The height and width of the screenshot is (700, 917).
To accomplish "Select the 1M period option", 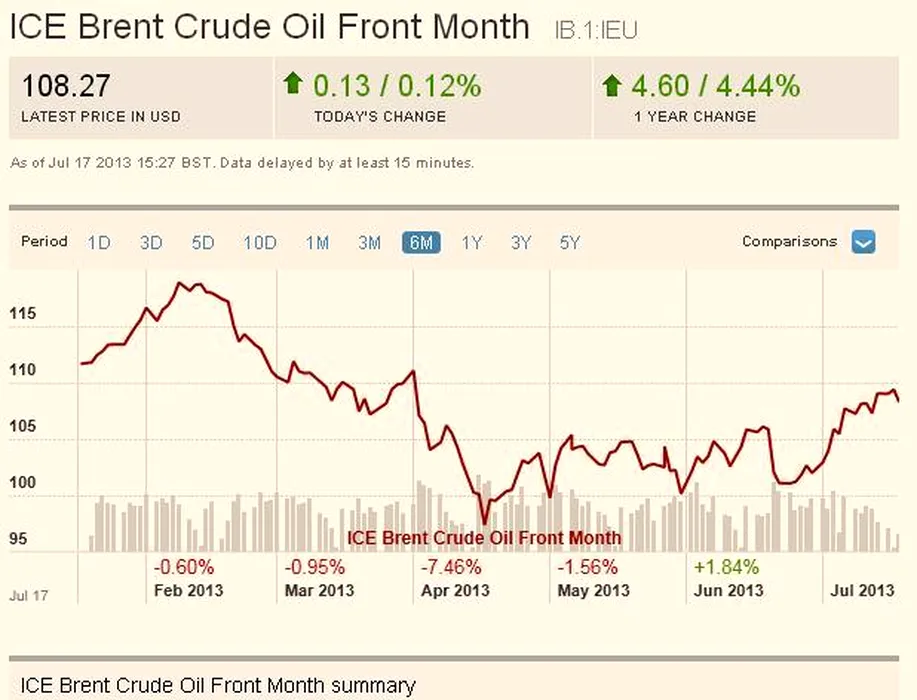I will tap(317, 242).
